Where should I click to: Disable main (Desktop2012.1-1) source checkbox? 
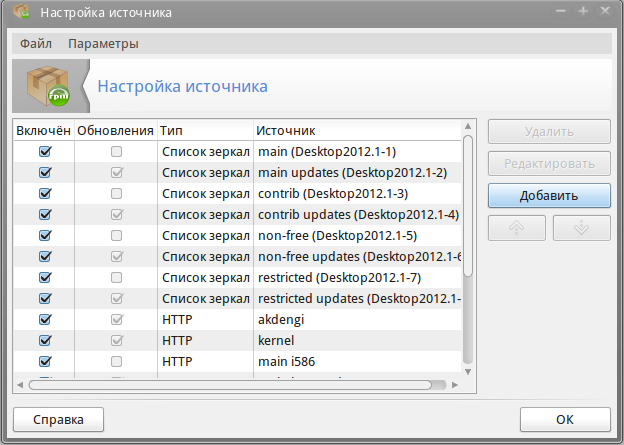click(45, 151)
